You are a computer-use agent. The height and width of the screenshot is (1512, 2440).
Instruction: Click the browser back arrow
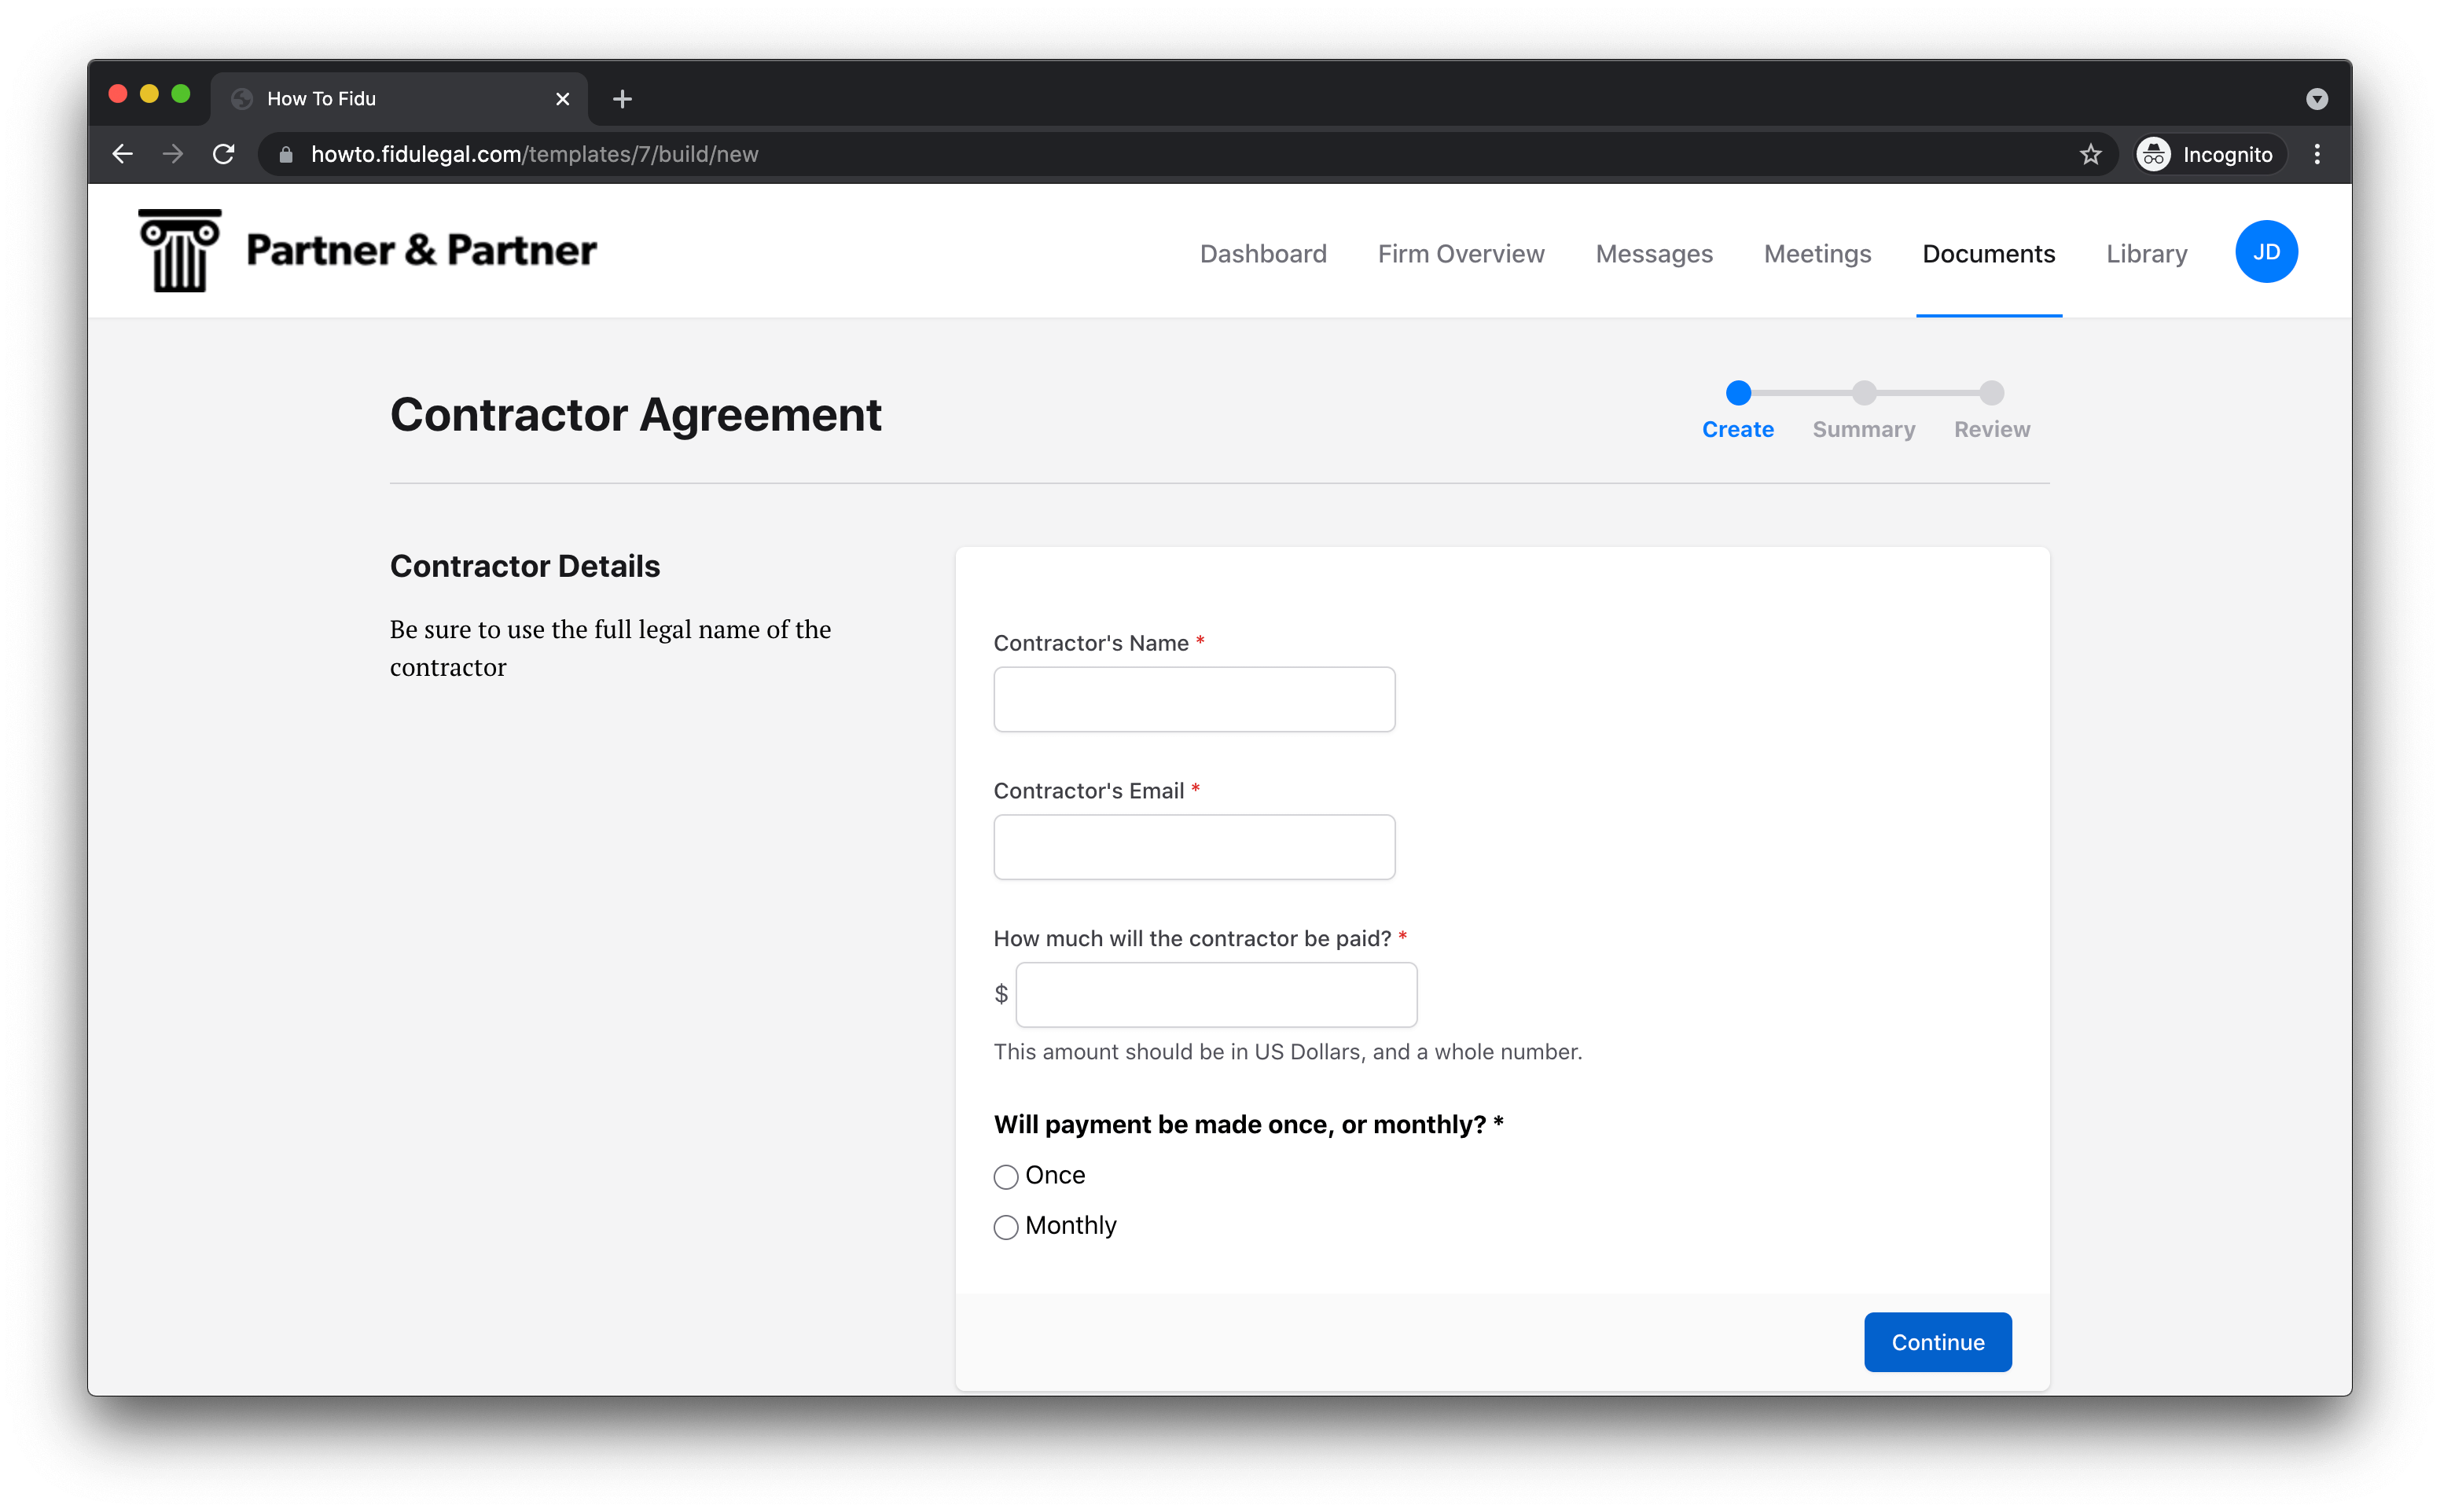point(123,154)
